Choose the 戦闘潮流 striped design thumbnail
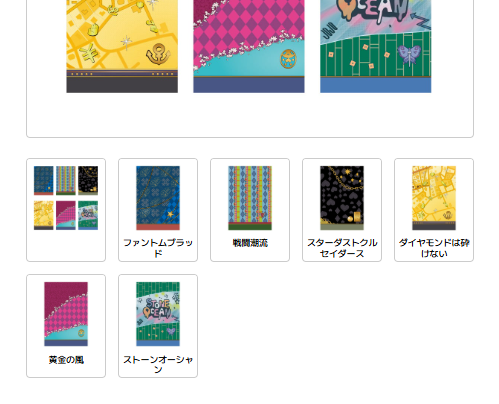This screenshot has height=404, width=499. pyautogui.click(x=250, y=198)
